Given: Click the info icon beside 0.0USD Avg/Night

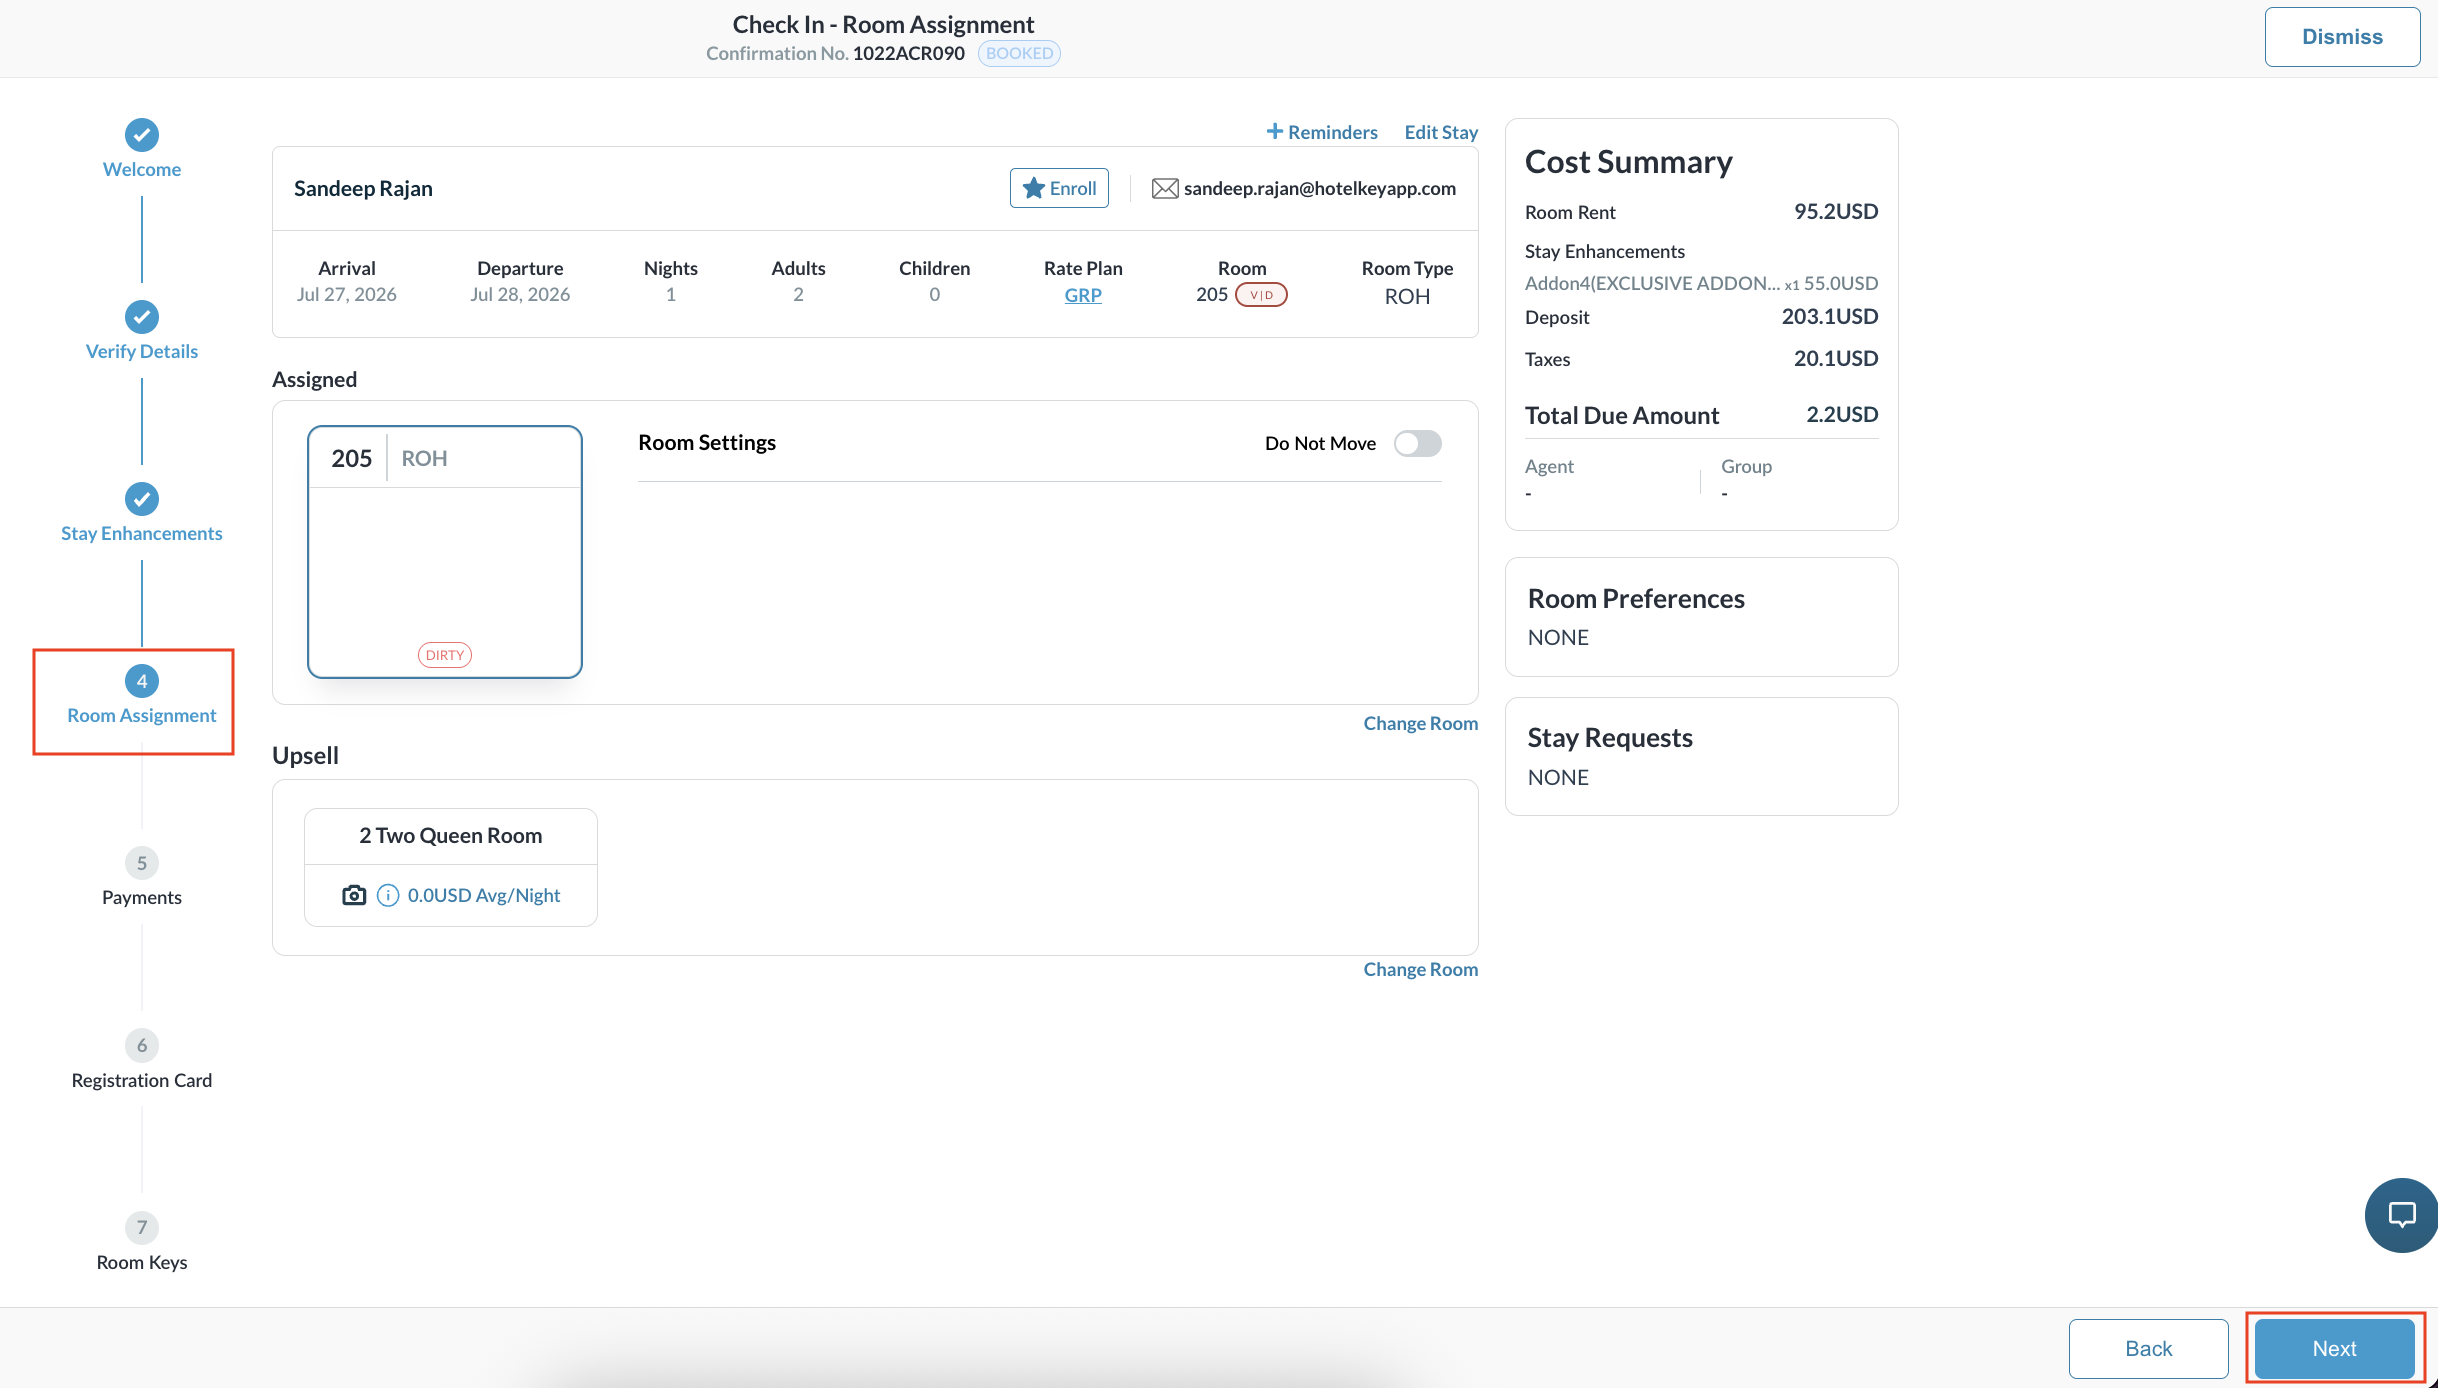Looking at the screenshot, I should 388,895.
